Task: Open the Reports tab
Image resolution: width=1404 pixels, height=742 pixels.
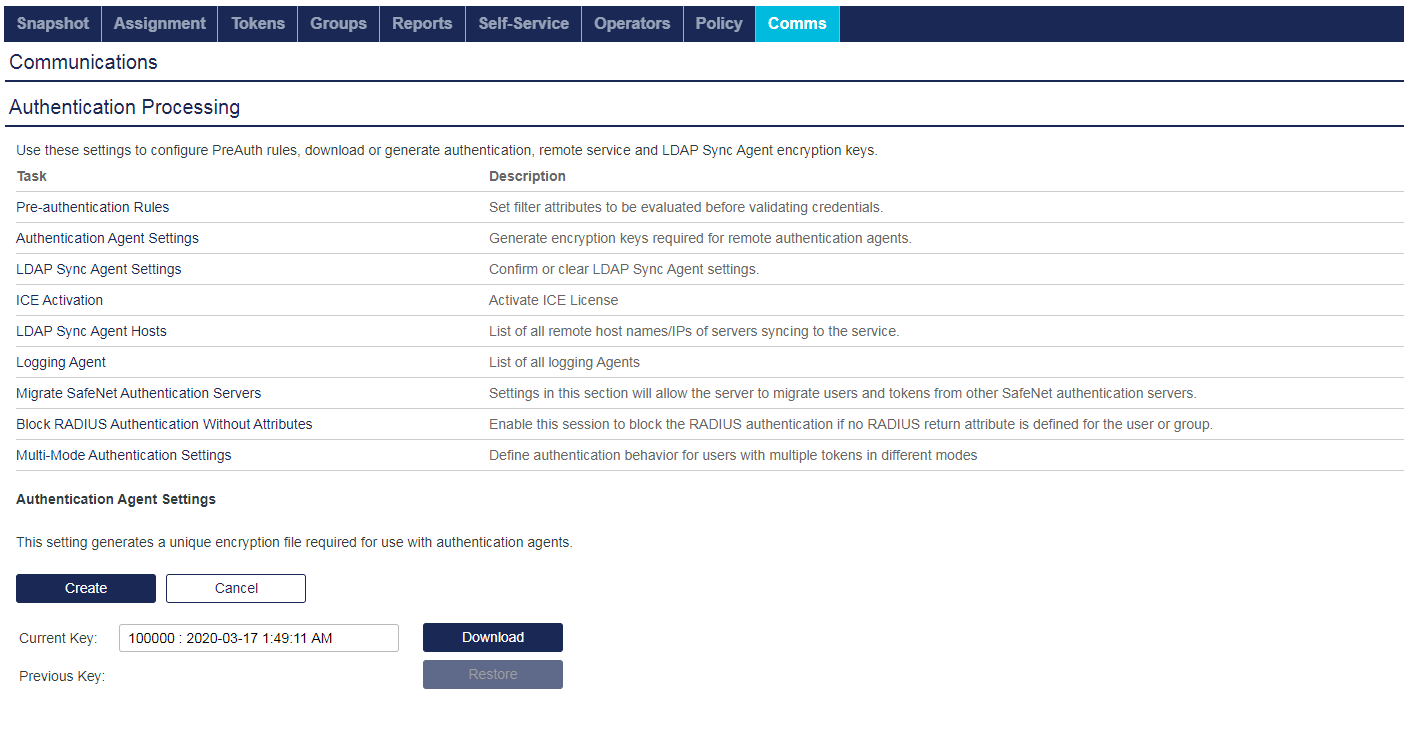Action: click(x=422, y=23)
